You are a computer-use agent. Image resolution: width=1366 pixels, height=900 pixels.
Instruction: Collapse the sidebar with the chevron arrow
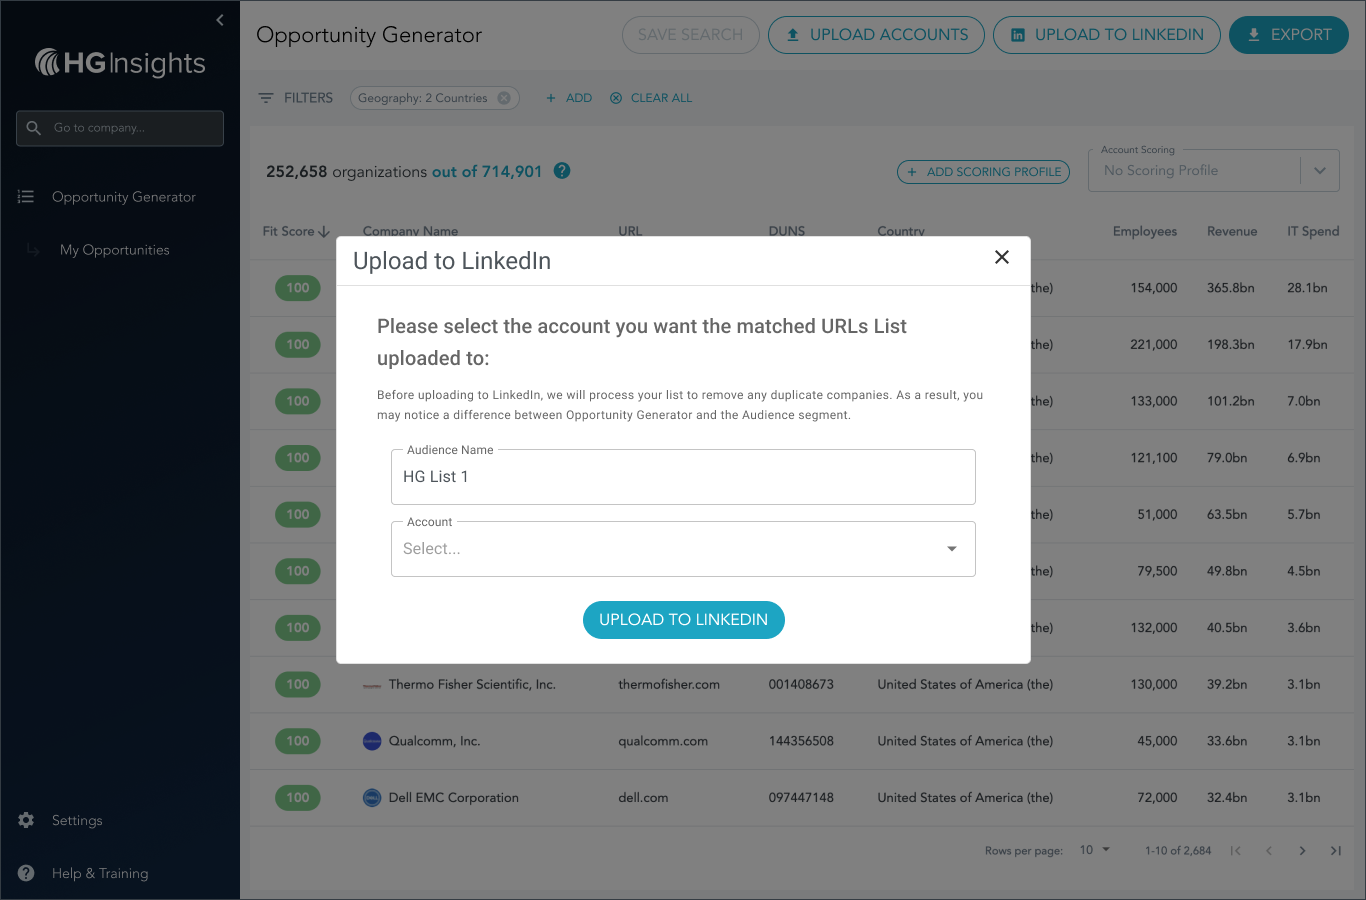220,20
